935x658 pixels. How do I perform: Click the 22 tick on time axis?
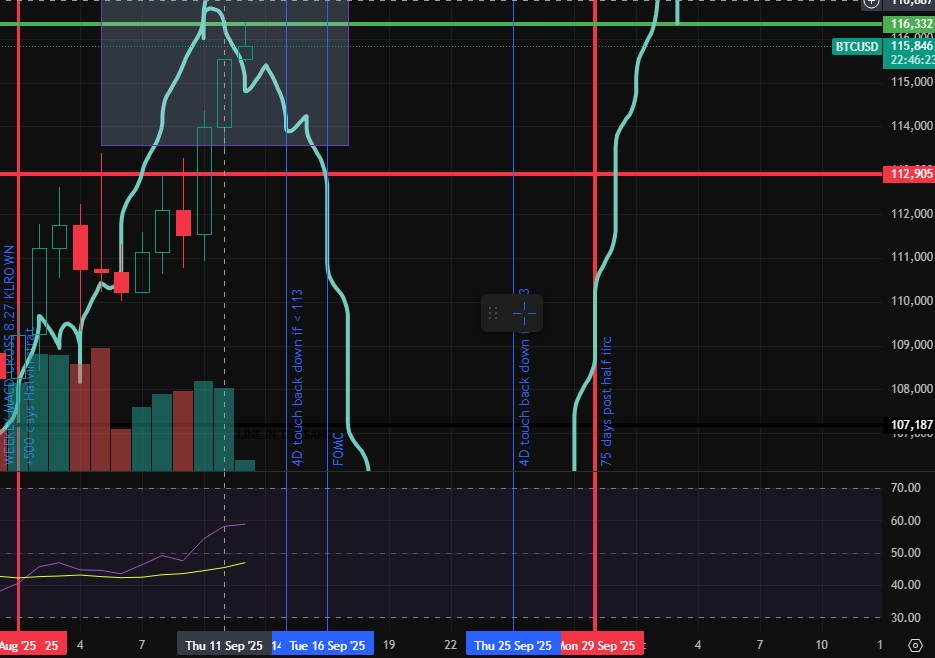point(451,645)
